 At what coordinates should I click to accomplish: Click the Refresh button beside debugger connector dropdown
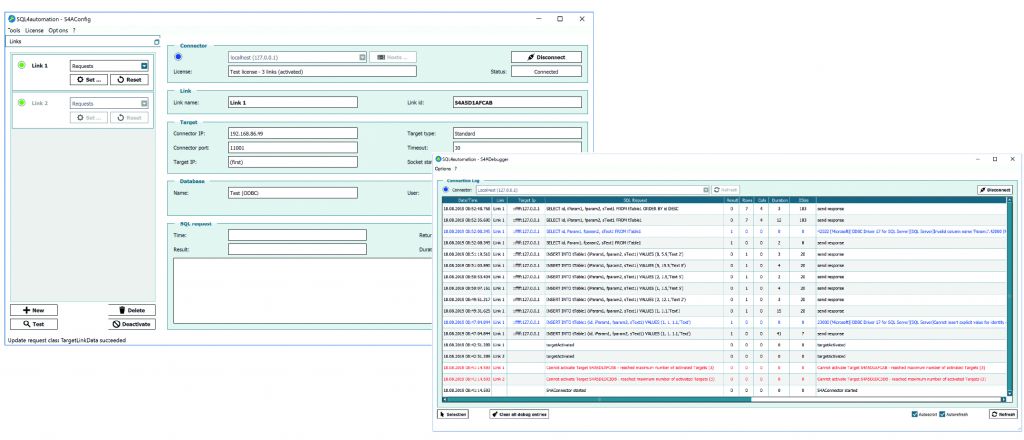[x=726, y=189]
